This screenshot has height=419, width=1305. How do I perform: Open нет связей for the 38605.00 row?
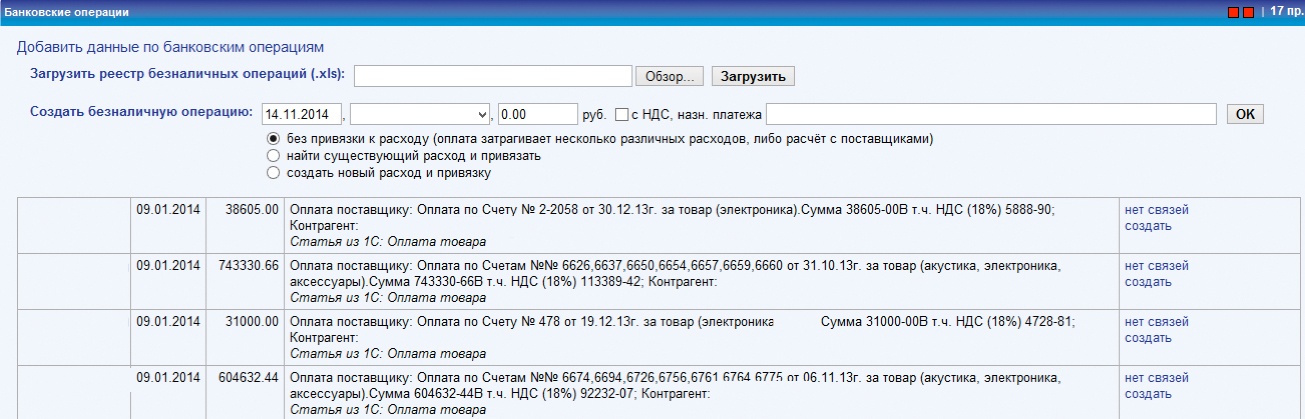pyautogui.click(x=1156, y=210)
